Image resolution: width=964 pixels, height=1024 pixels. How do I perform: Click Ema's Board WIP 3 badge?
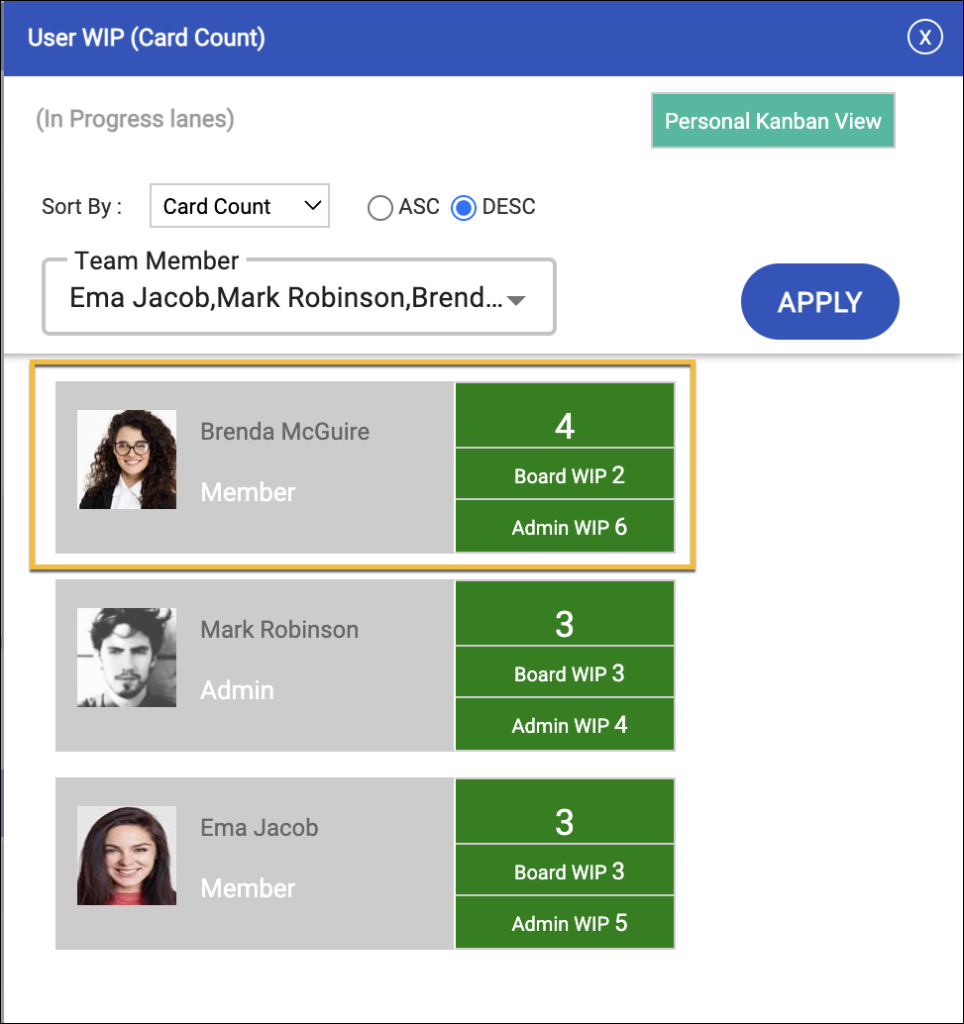(x=564, y=872)
